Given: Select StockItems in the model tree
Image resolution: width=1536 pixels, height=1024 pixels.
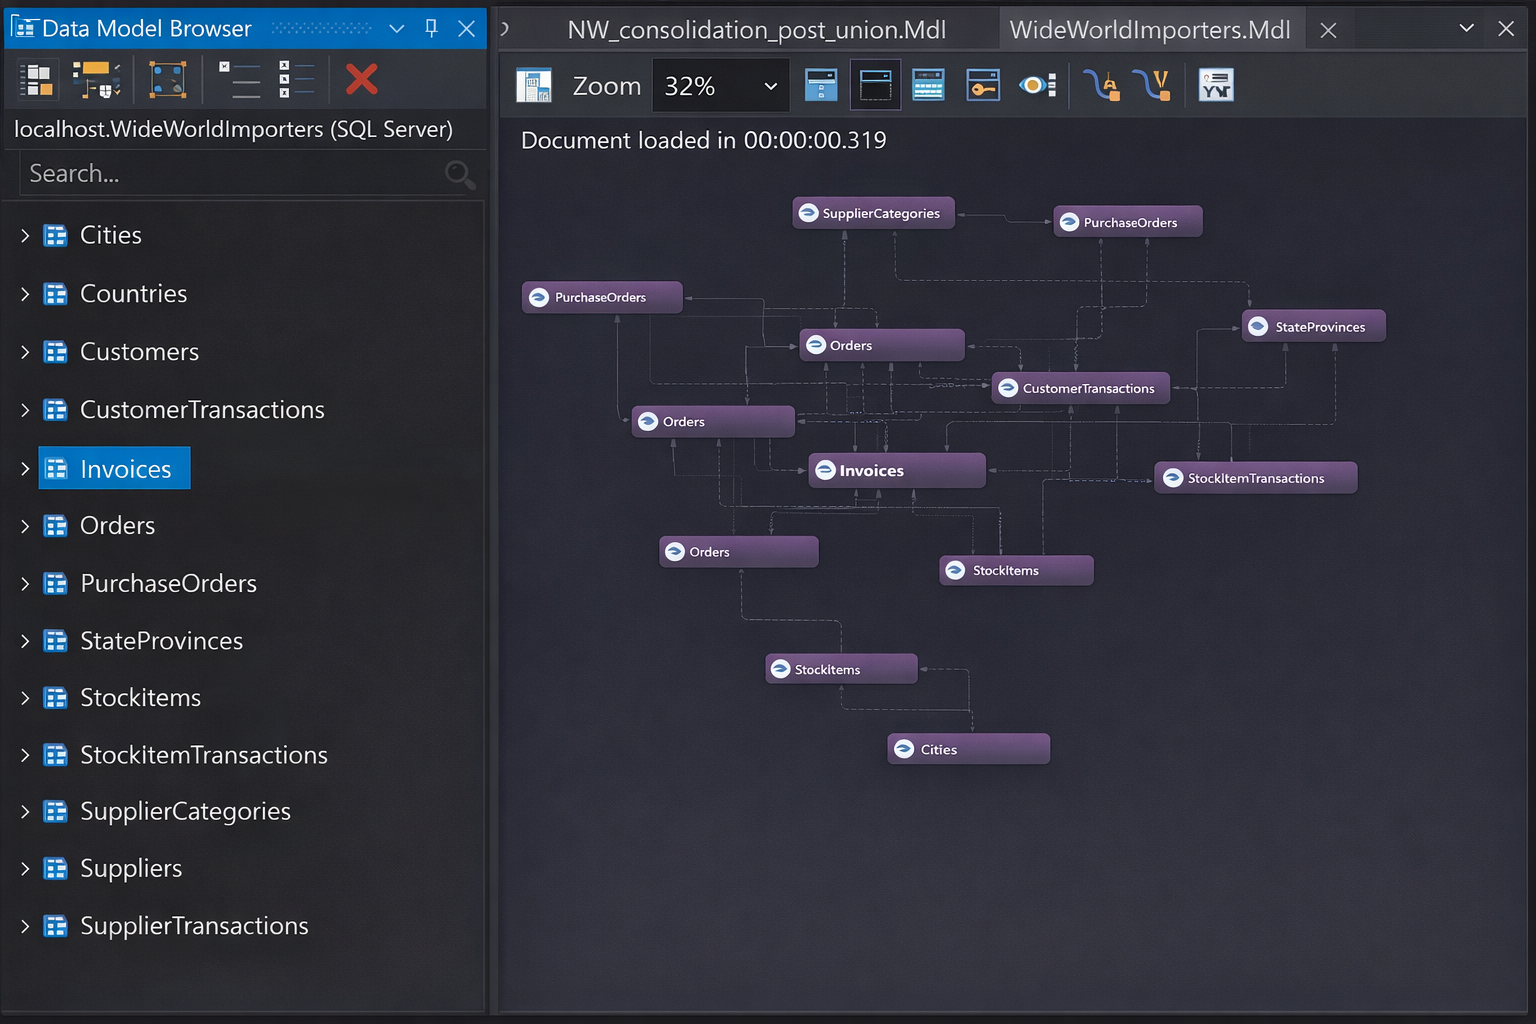Looking at the screenshot, I should coord(140,698).
